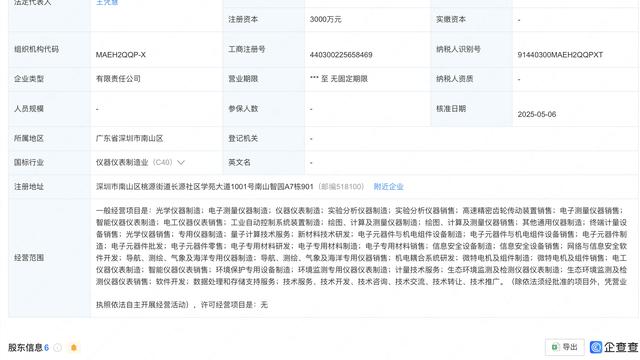
Task: Click the 参保人数 field label
Action: click(x=243, y=109)
